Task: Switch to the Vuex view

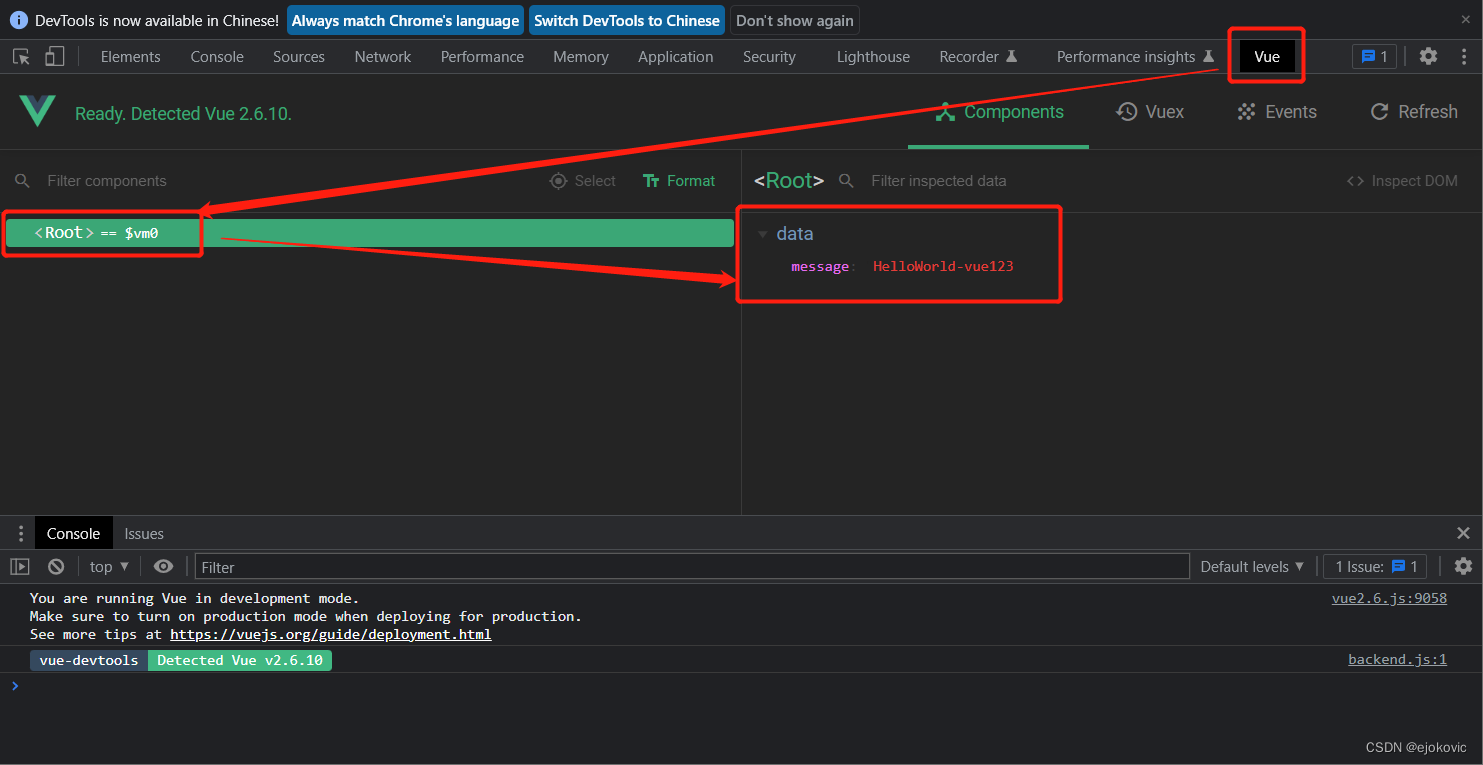Action: 1150,112
